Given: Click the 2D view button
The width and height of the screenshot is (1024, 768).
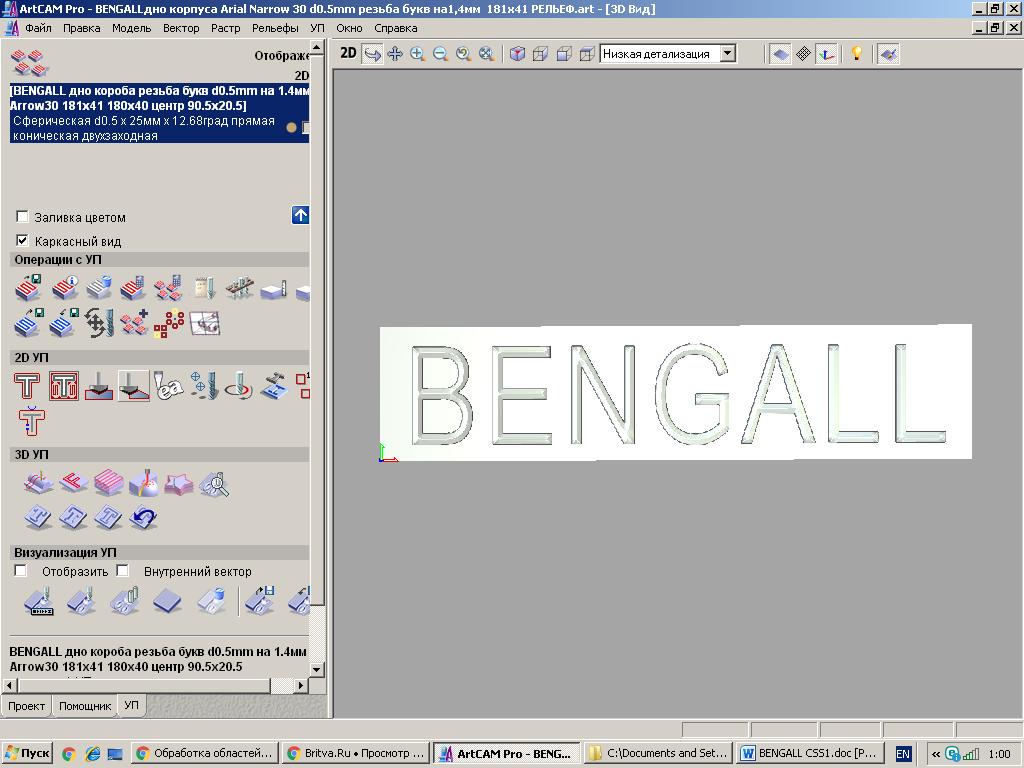Looking at the screenshot, I should click(348, 54).
